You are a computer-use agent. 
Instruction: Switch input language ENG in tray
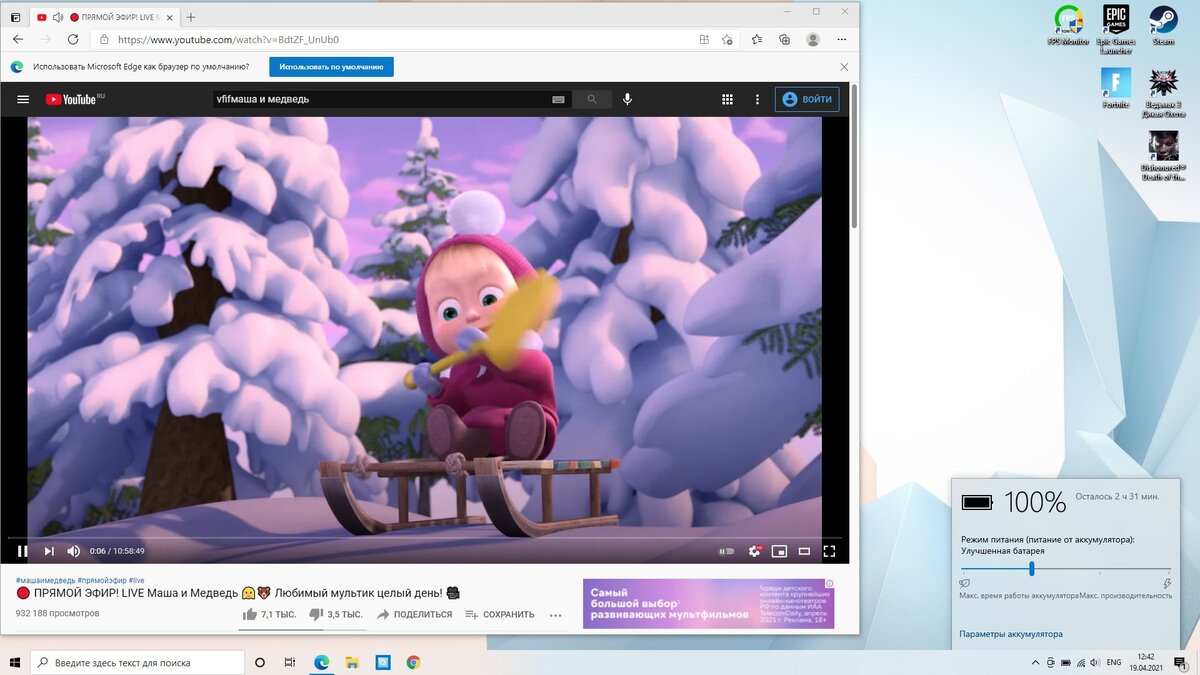tap(1113, 662)
